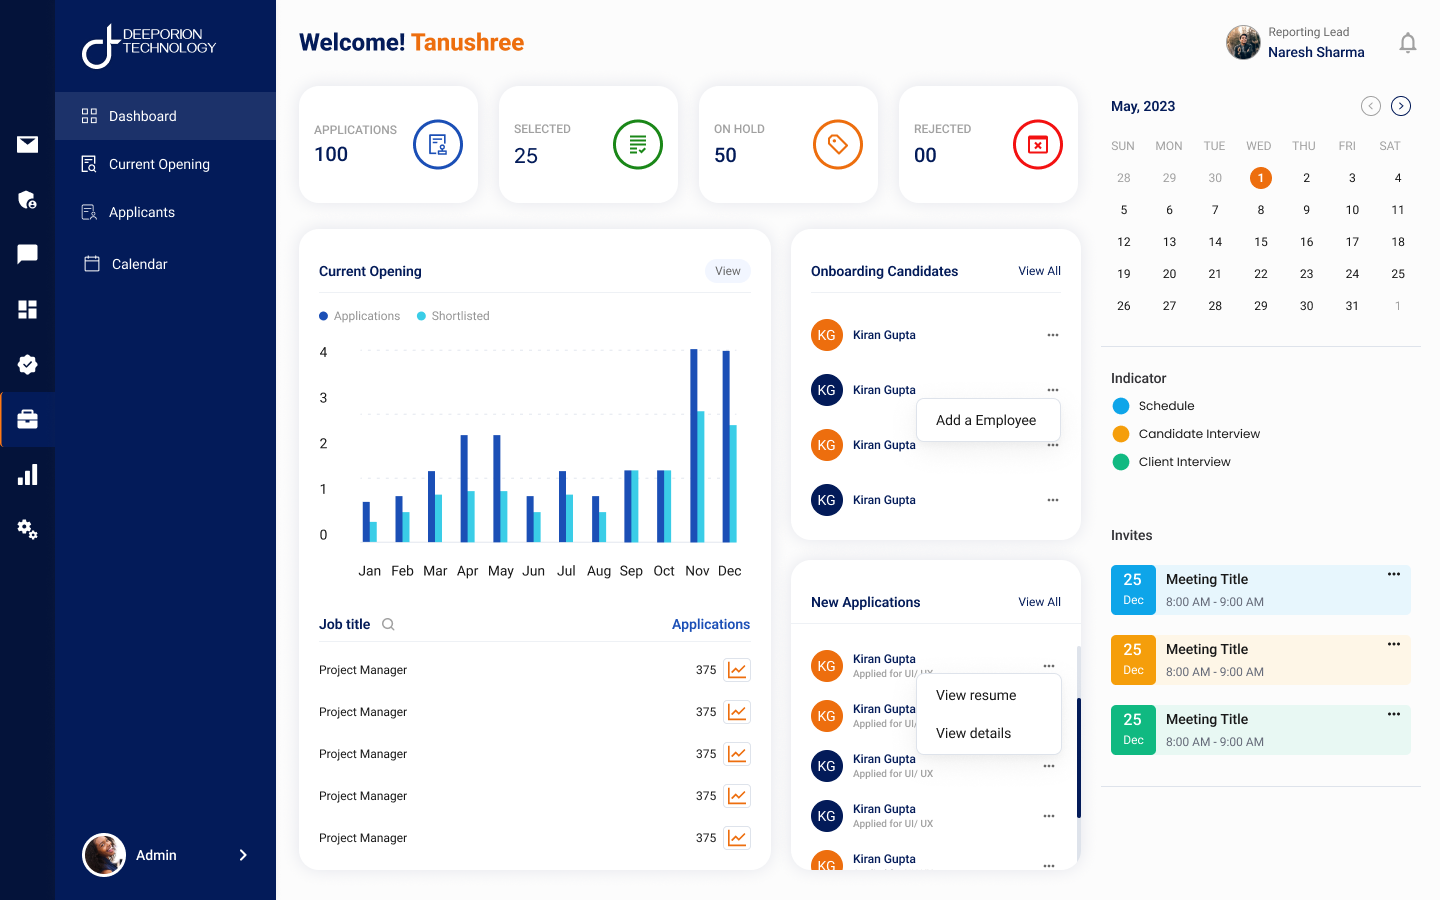Open the bar chart analytics rail icon
The image size is (1440, 900).
coord(28,475)
